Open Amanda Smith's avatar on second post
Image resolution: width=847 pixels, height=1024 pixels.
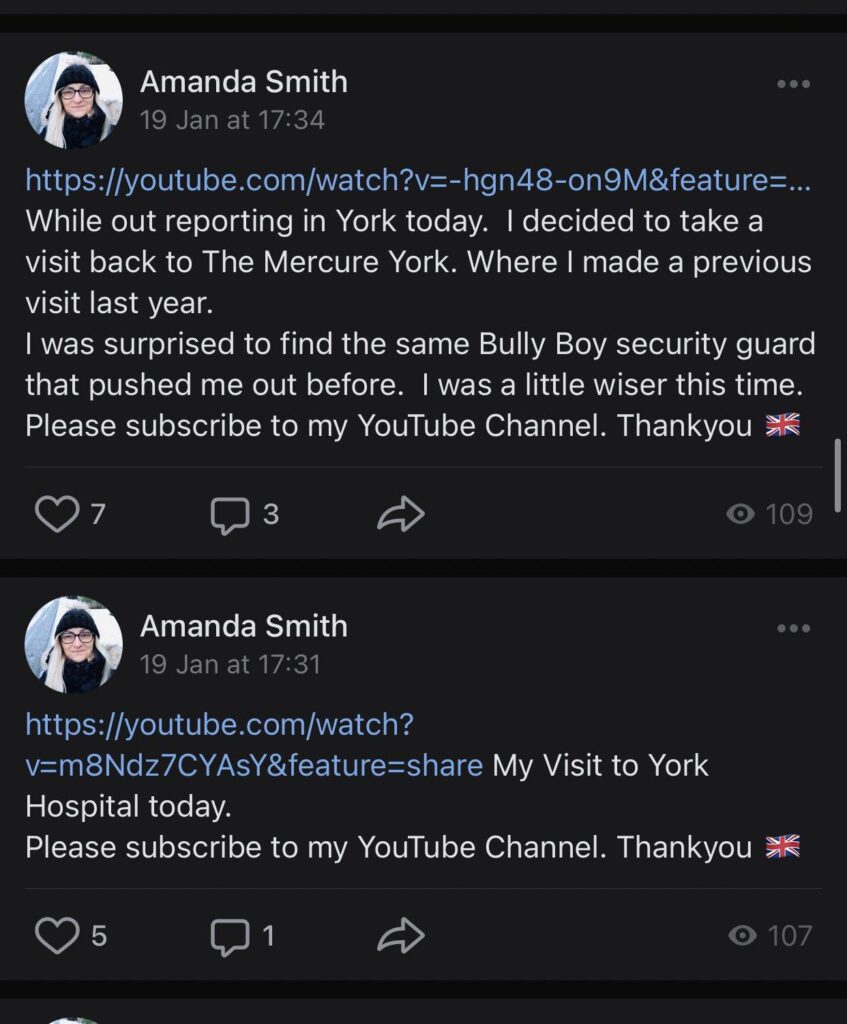point(73,644)
